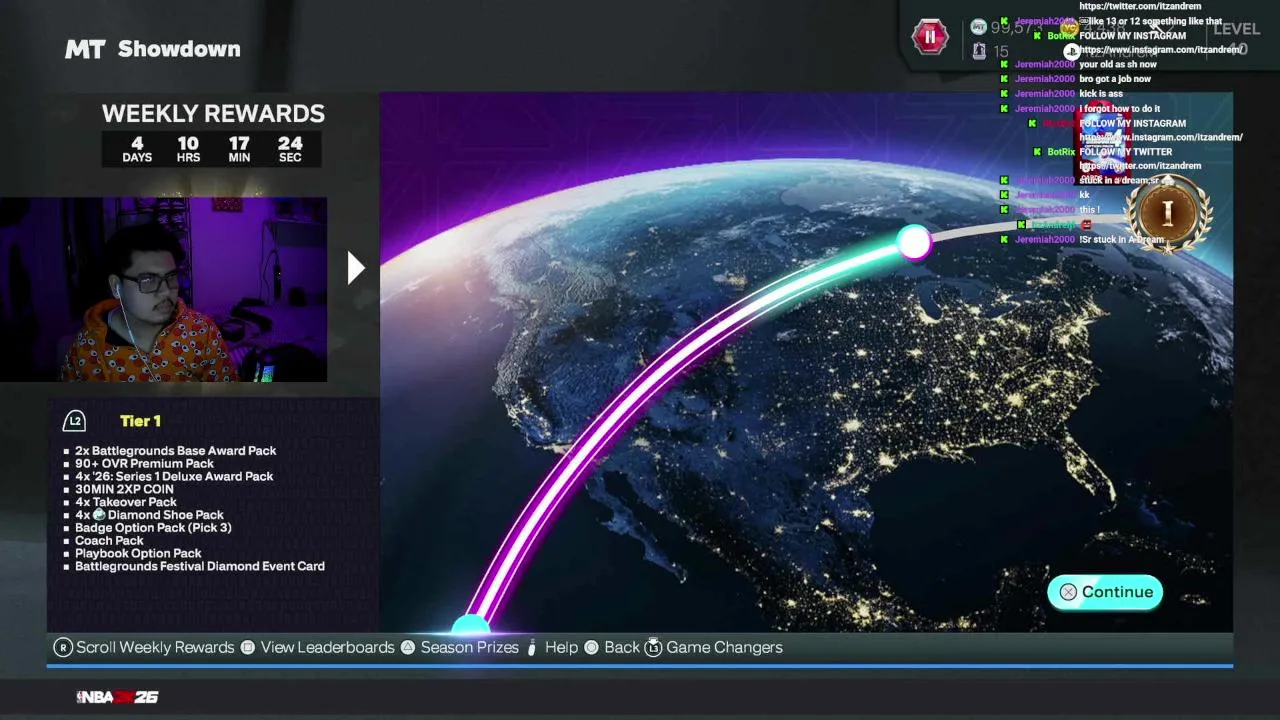Click chat message 'I forgot how to do it'

1120,109
